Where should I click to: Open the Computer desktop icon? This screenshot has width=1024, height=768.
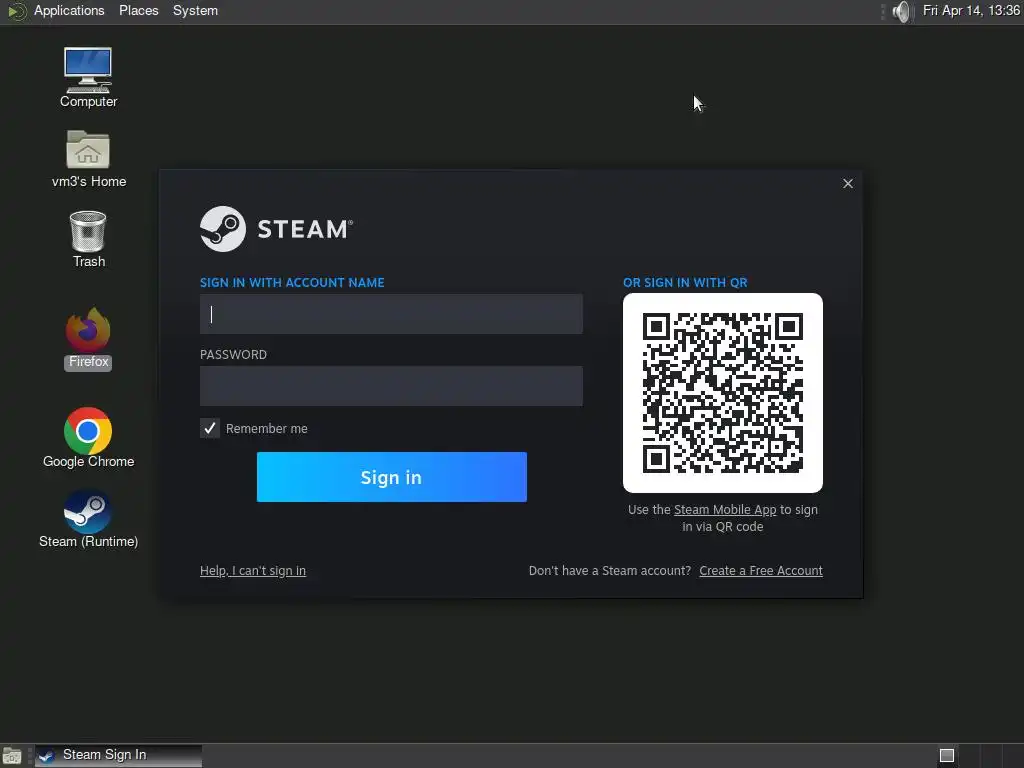[88, 76]
